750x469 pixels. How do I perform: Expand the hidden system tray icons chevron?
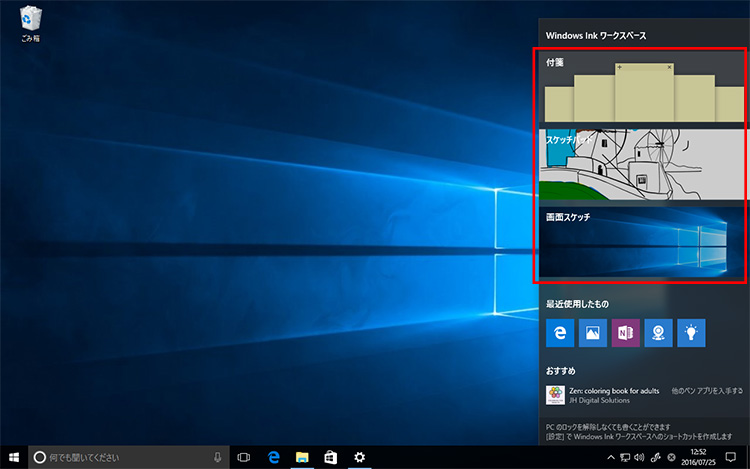[609, 457]
